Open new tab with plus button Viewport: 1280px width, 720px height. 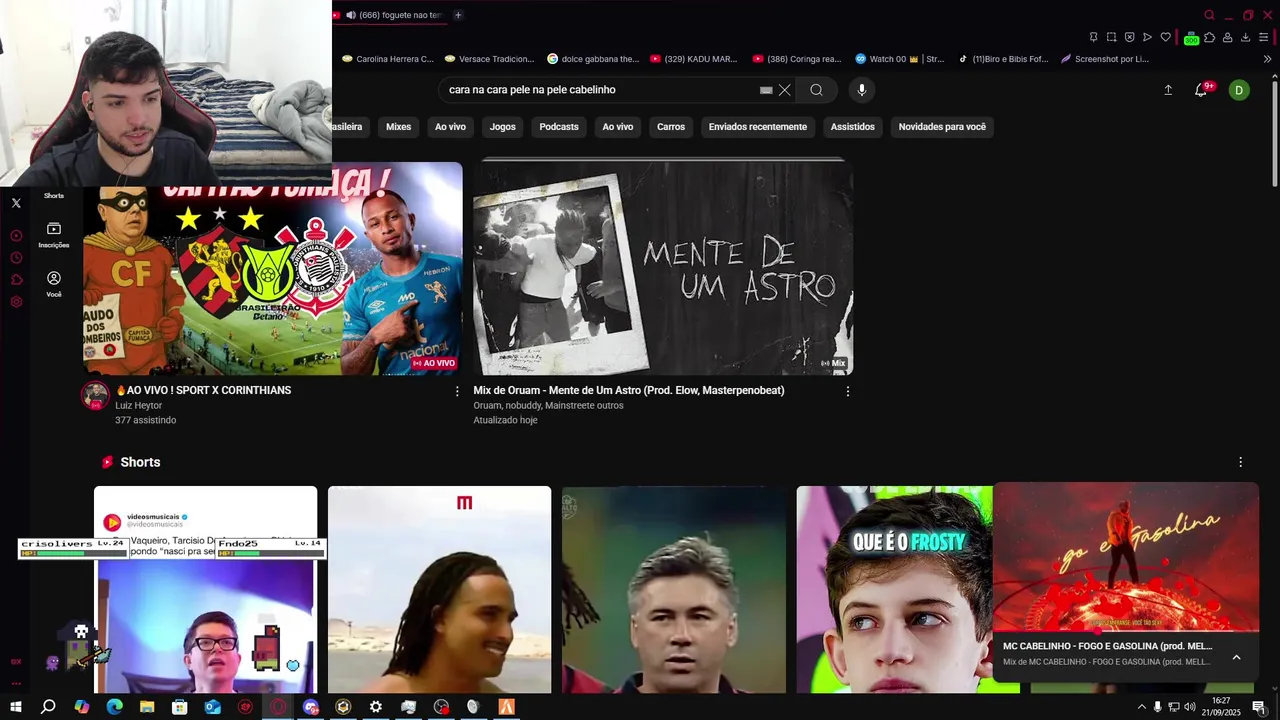(458, 15)
